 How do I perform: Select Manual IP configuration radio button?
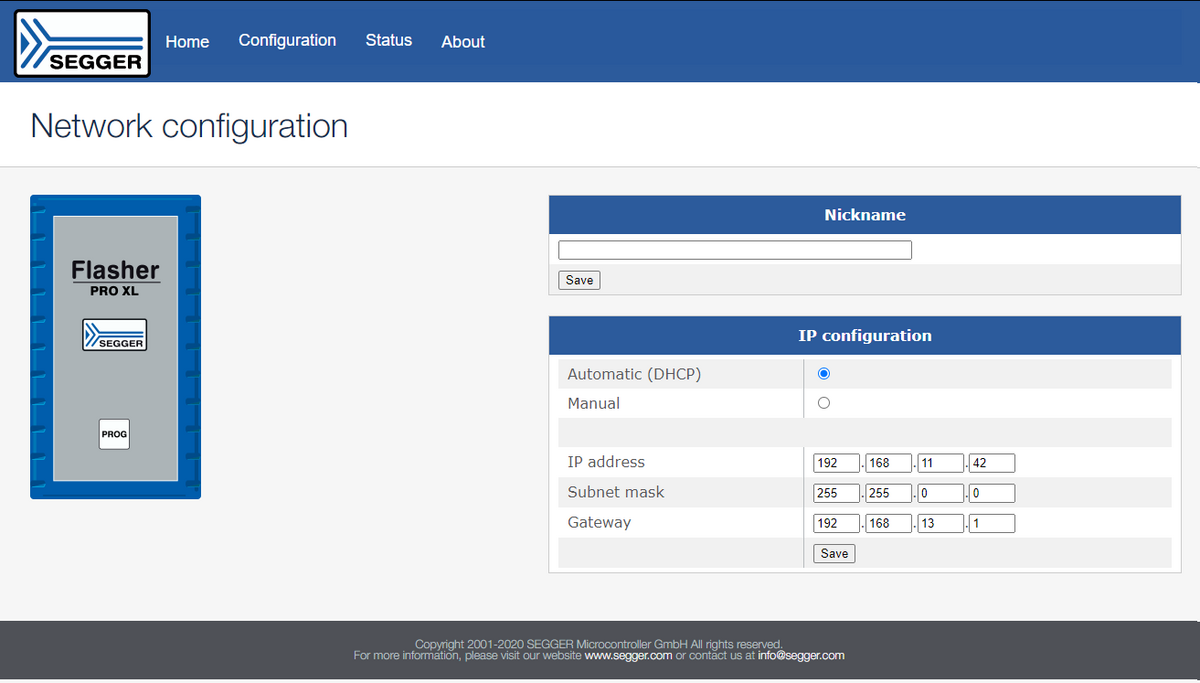coord(824,403)
